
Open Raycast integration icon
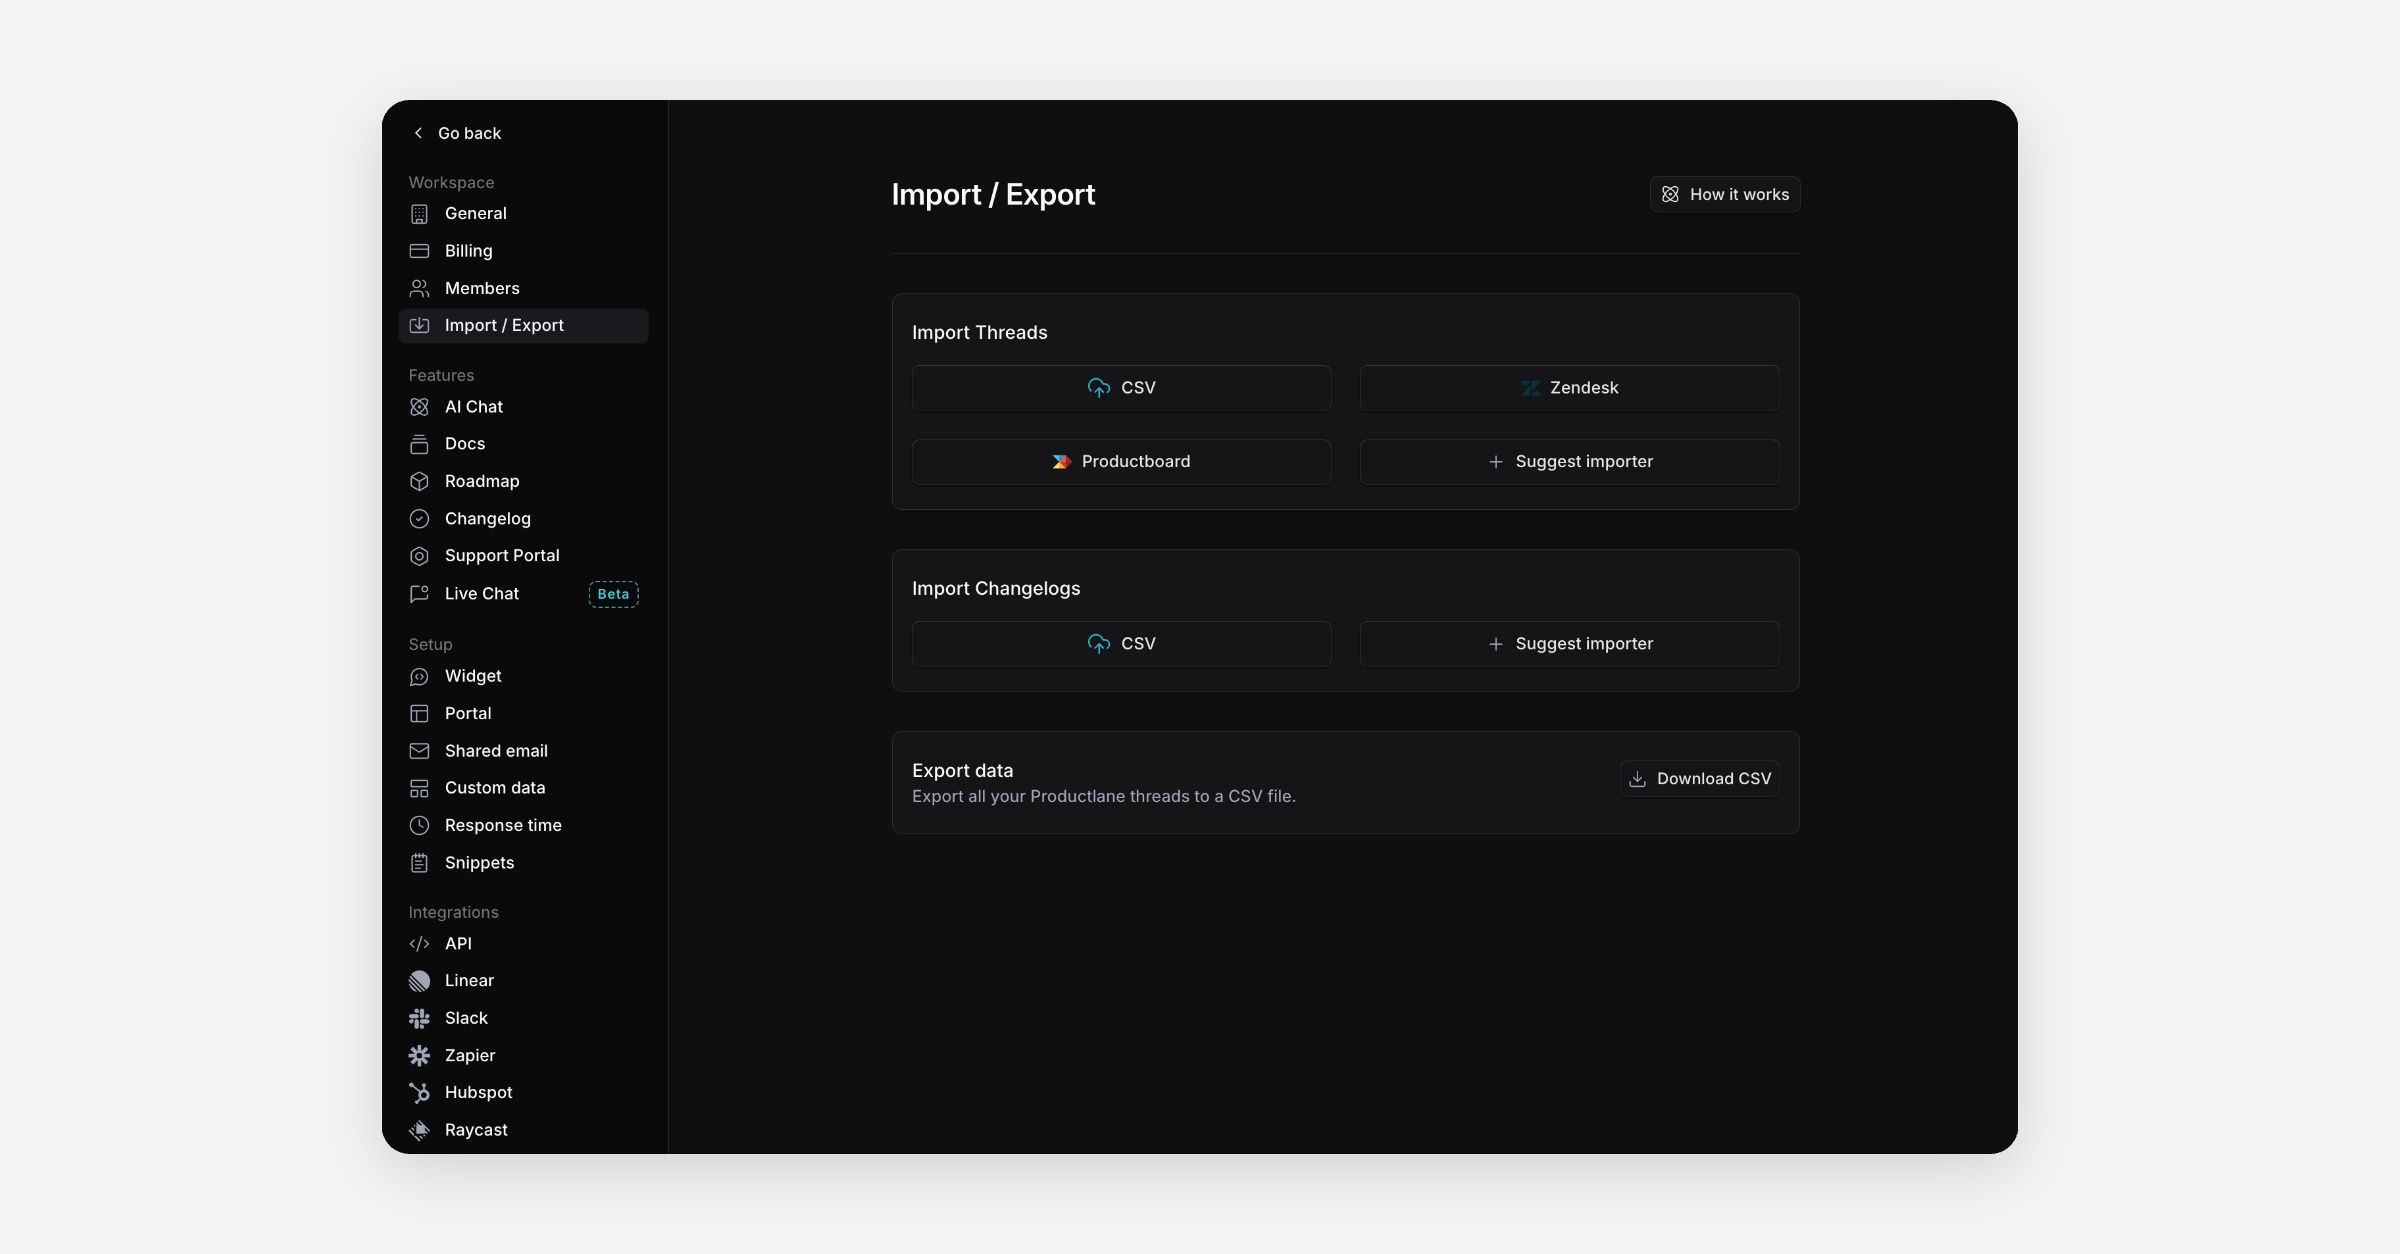pos(419,1130)
